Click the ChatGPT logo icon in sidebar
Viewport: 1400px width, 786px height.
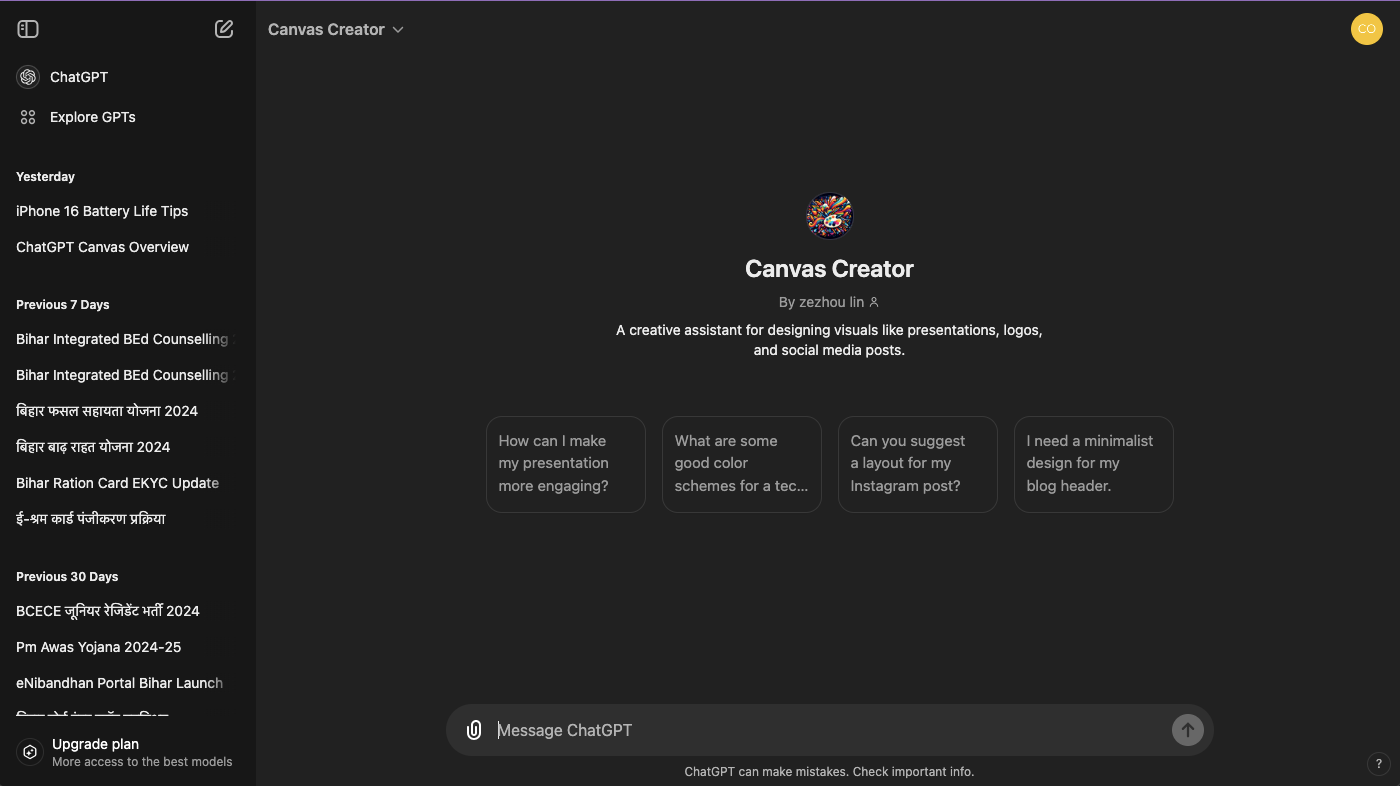[x=28, y=77]
